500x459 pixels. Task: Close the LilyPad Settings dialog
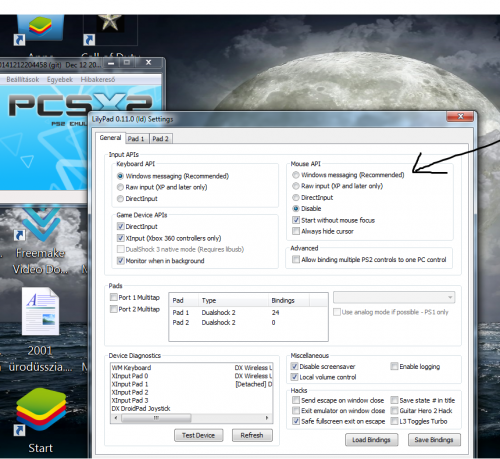pyautogui.click(x=460, y=116)
